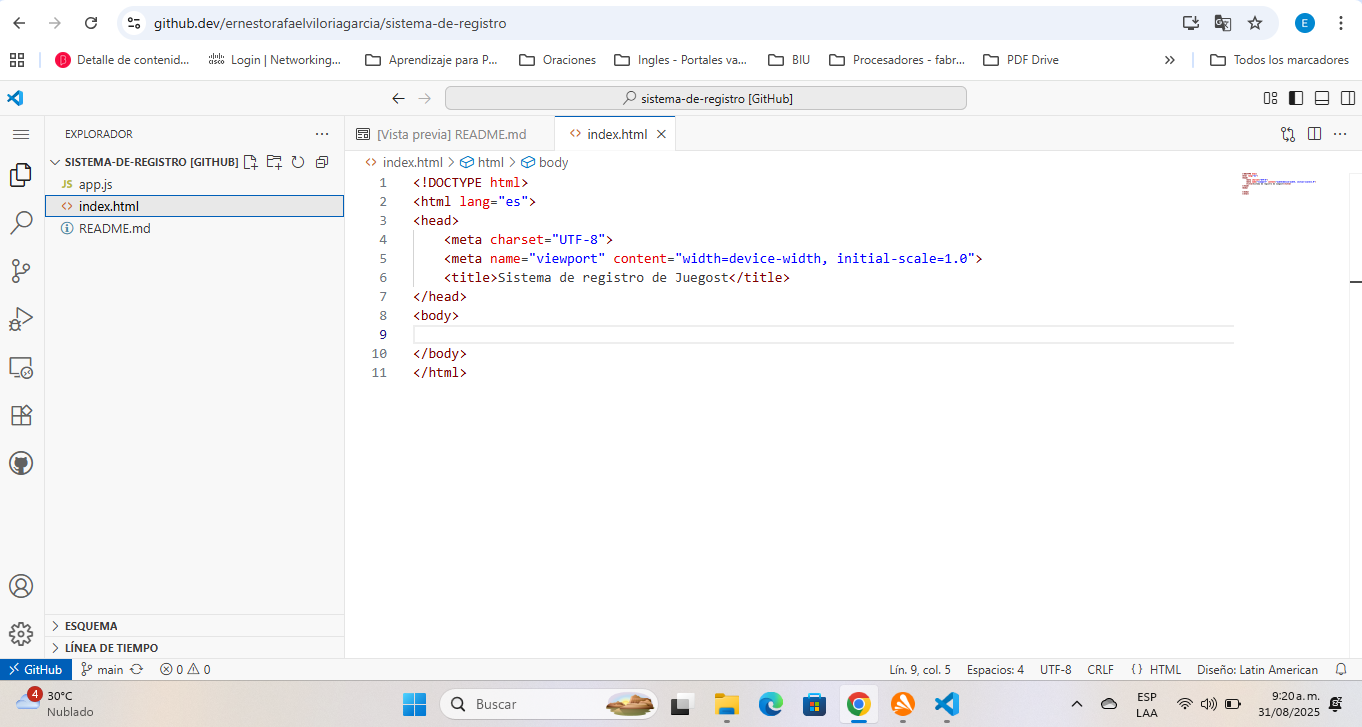Viewport: 1362px width, 727px height.
Task: Change CRLF end of line sequence
Action: tap(1100, 670)
